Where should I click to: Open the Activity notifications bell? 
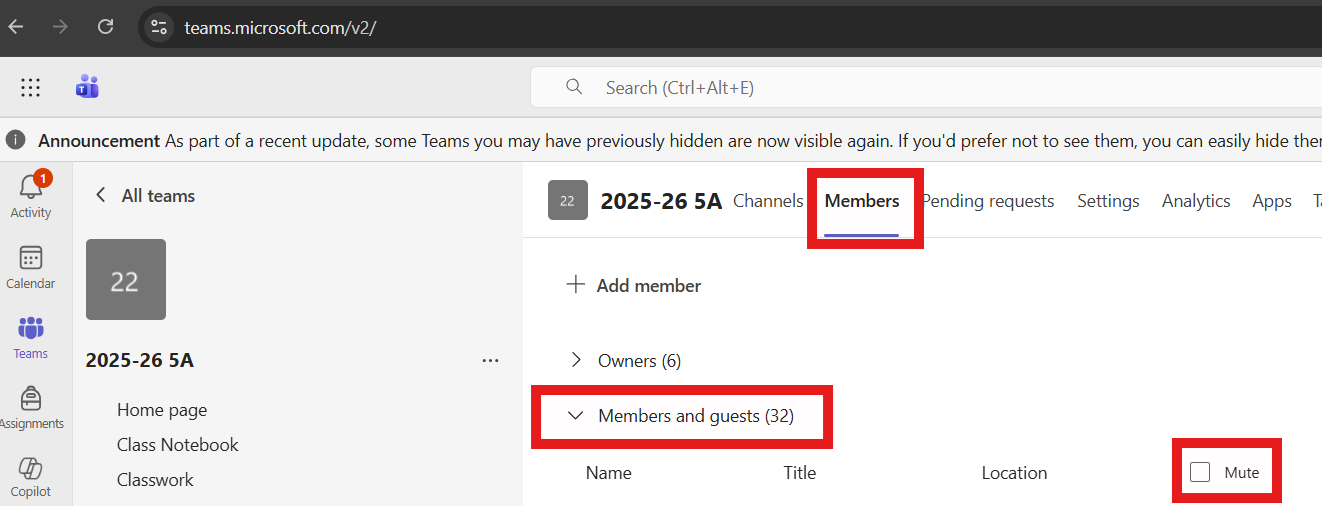(x=30, y=189)
